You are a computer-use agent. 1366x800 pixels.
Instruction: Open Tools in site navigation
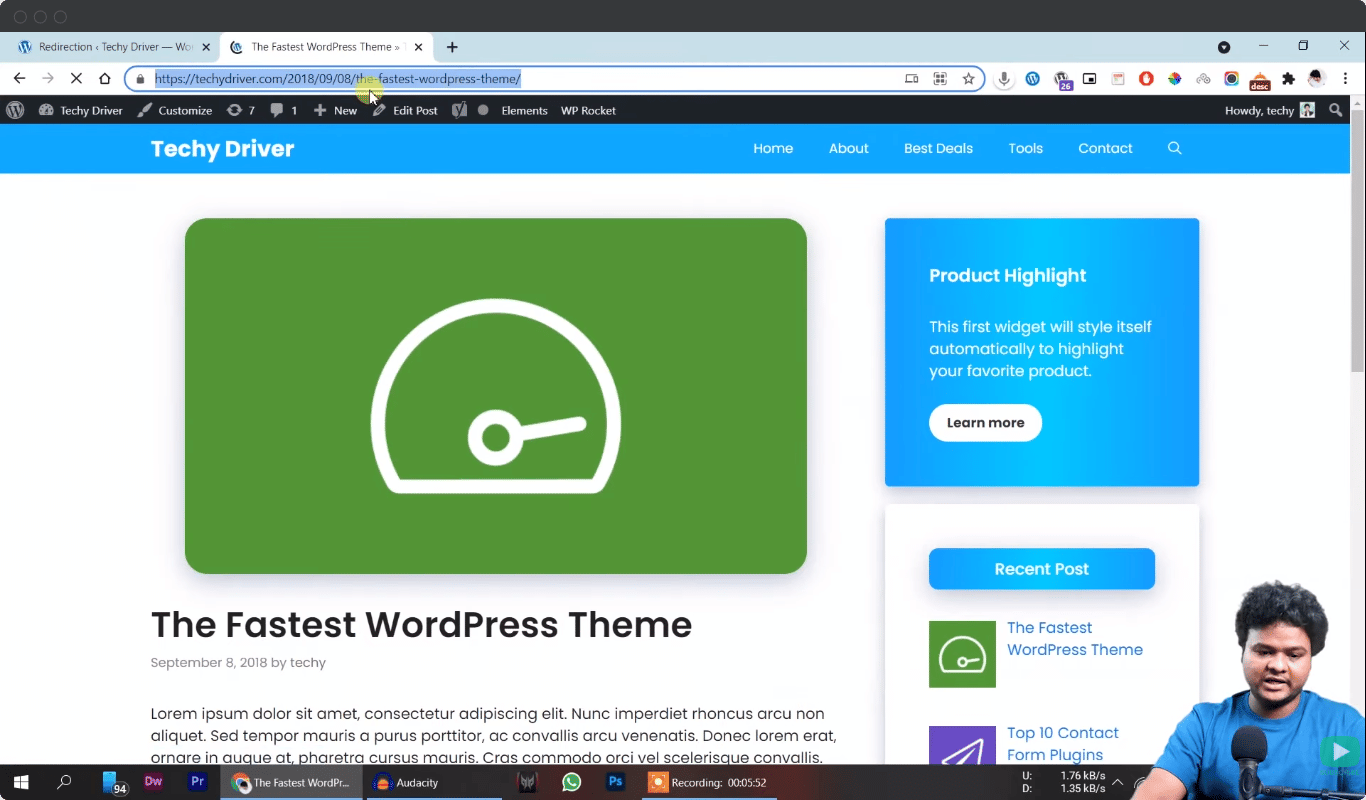pyautogui.click(x=1025, y=148)
